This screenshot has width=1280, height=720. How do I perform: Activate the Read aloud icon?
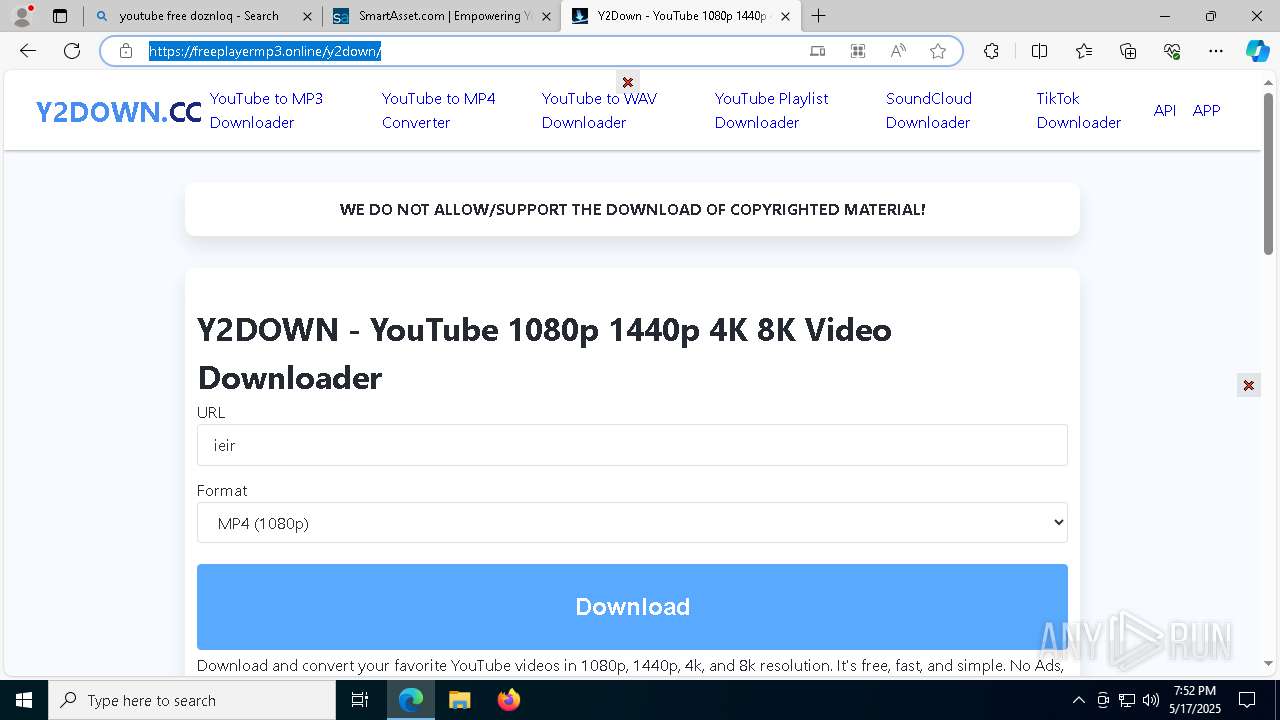pos(897,51)
